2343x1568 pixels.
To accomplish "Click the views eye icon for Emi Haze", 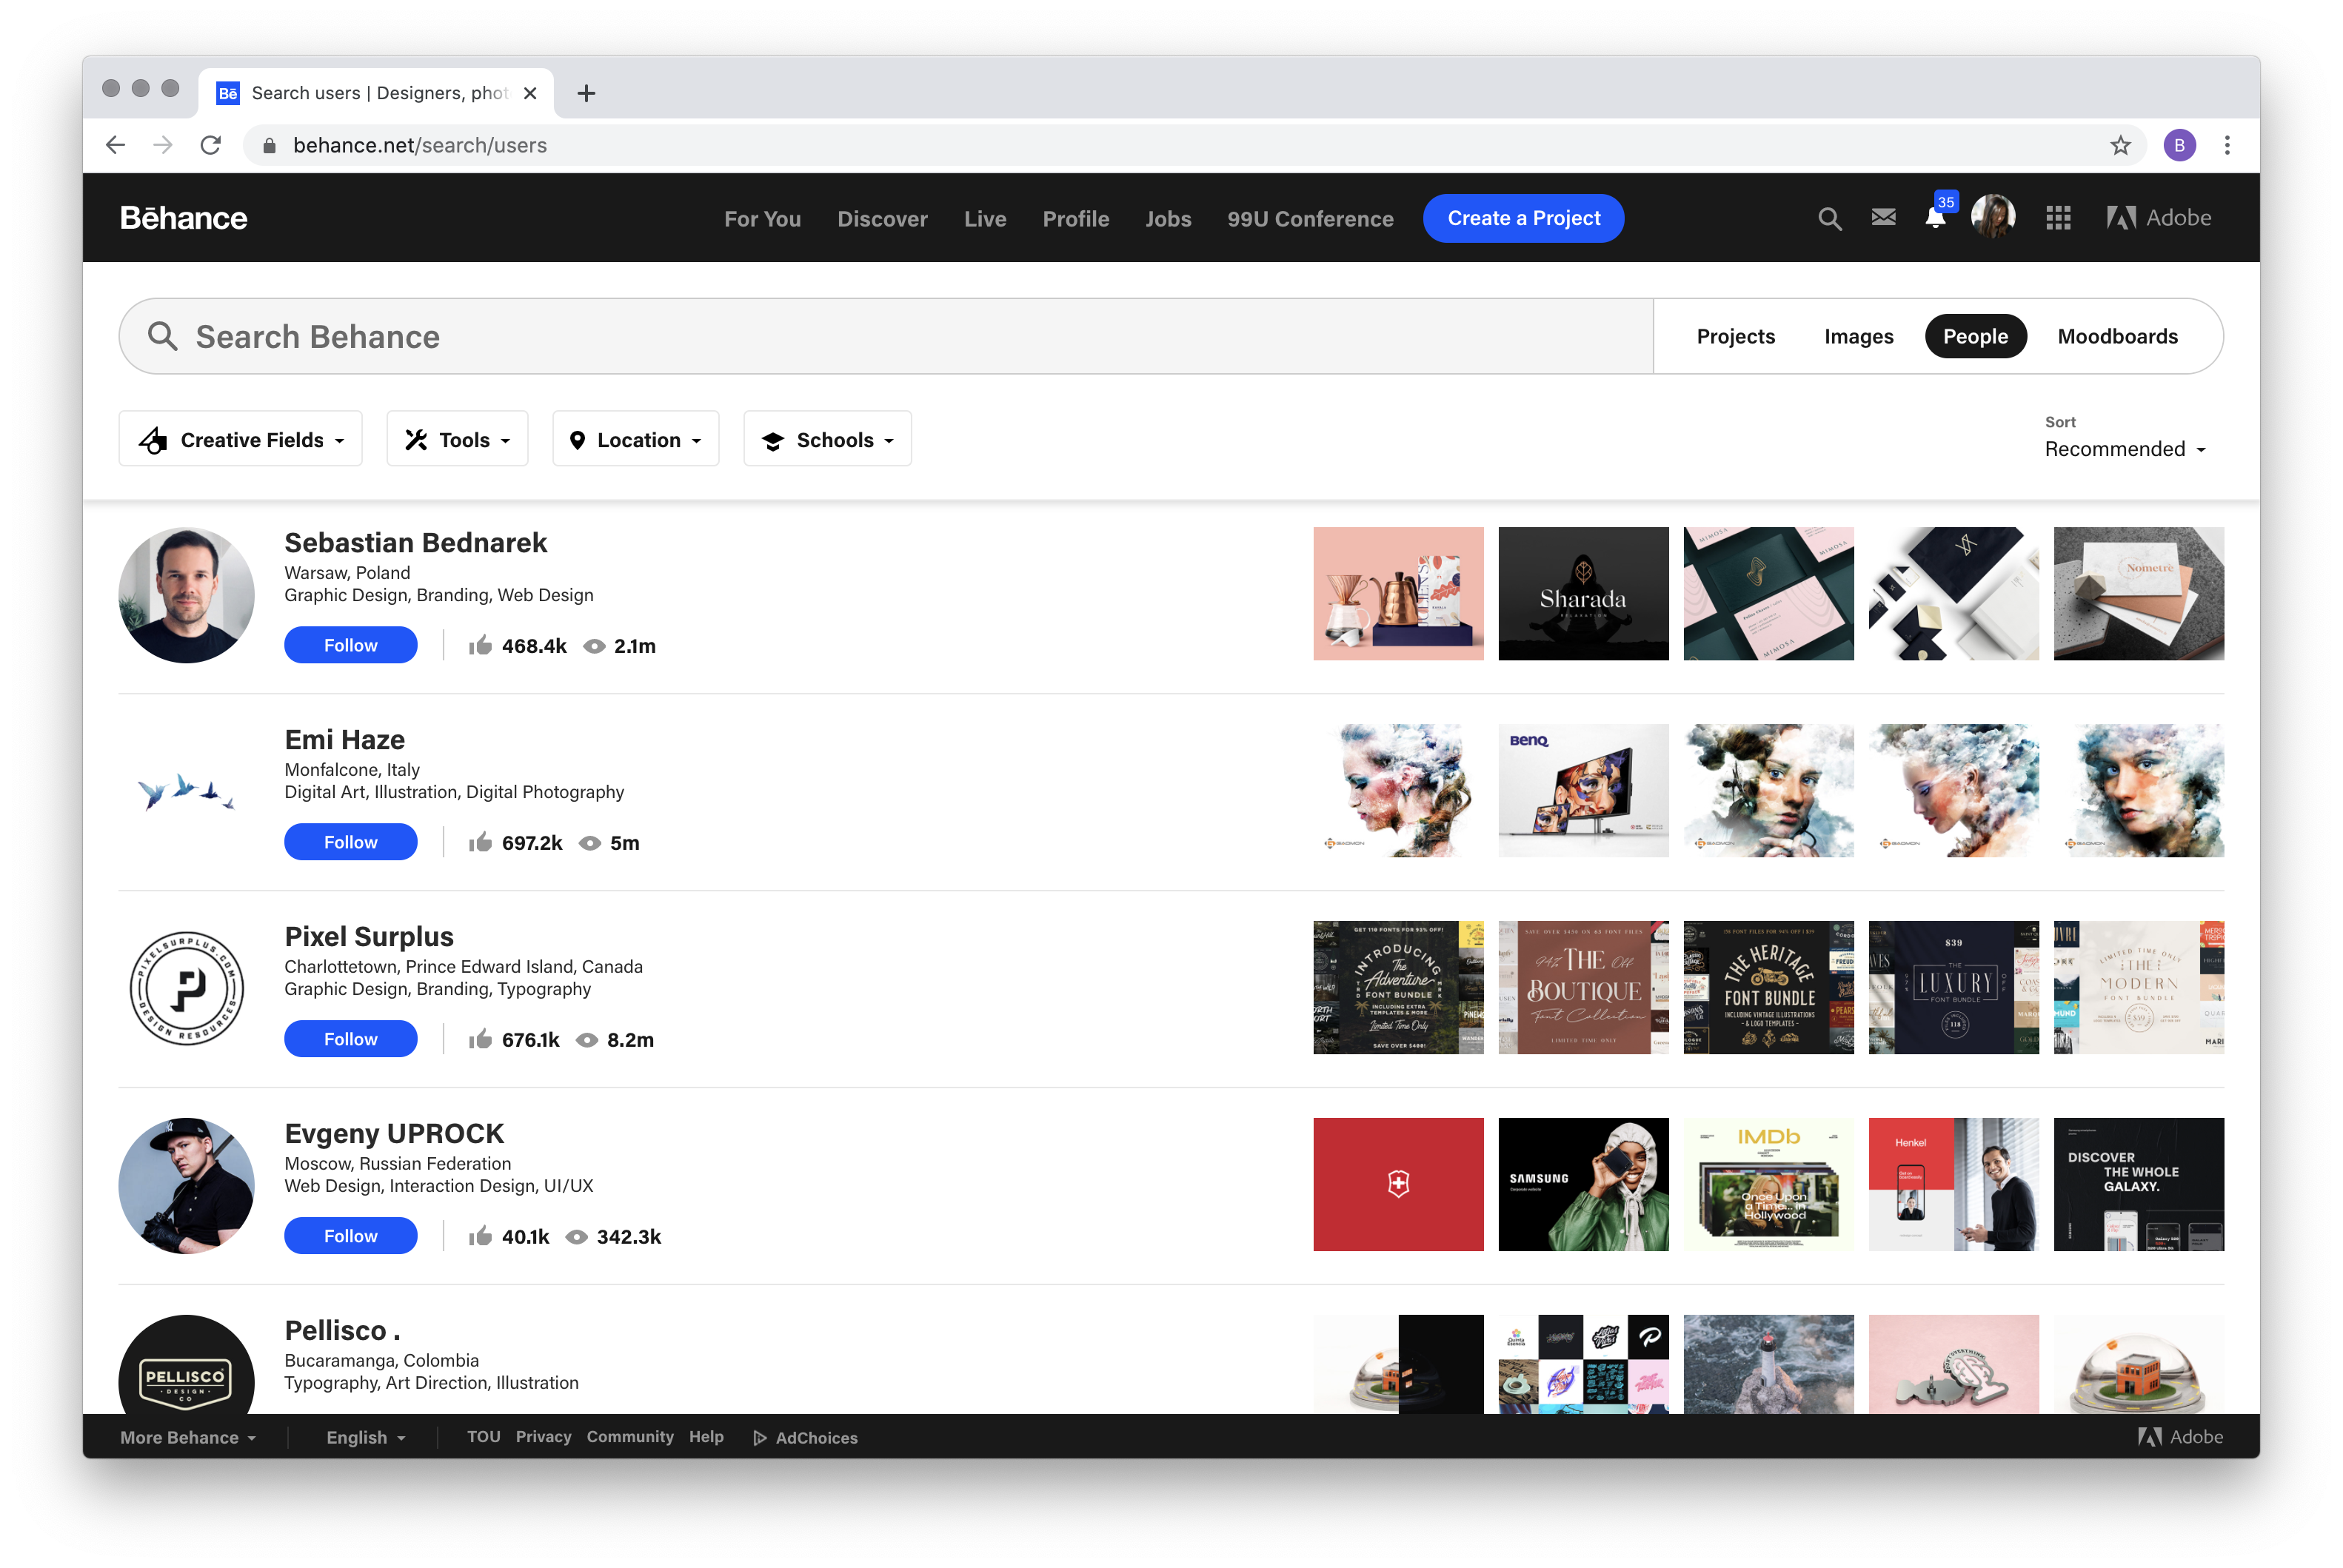I will pos(590,843).
